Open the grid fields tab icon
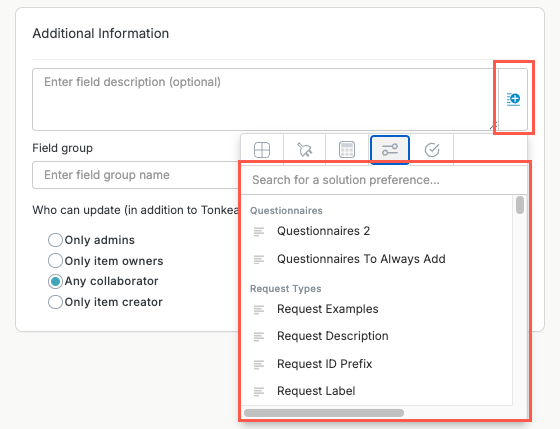The width and height of the screenshot is (560, 429). [262, 150]
